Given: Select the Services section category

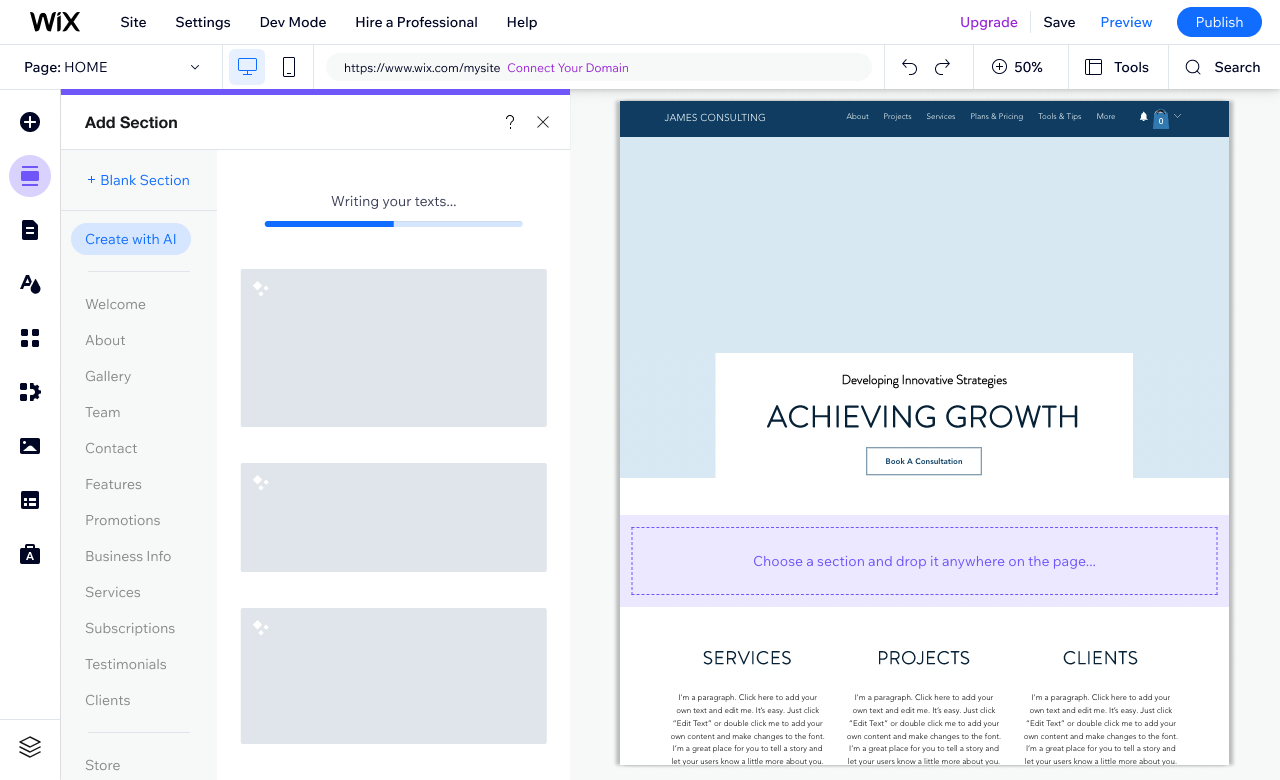Looking at the screenshot, I should pyautogui.click(x=113, y=592).
